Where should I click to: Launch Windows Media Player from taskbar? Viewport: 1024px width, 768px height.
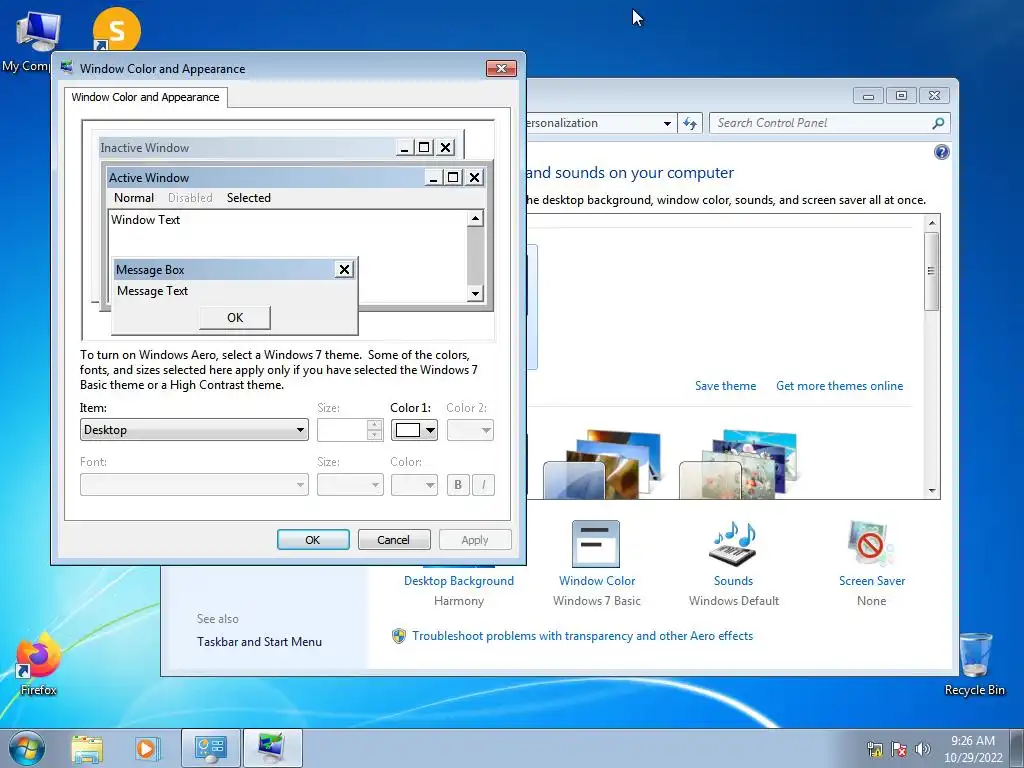[147, 748]
